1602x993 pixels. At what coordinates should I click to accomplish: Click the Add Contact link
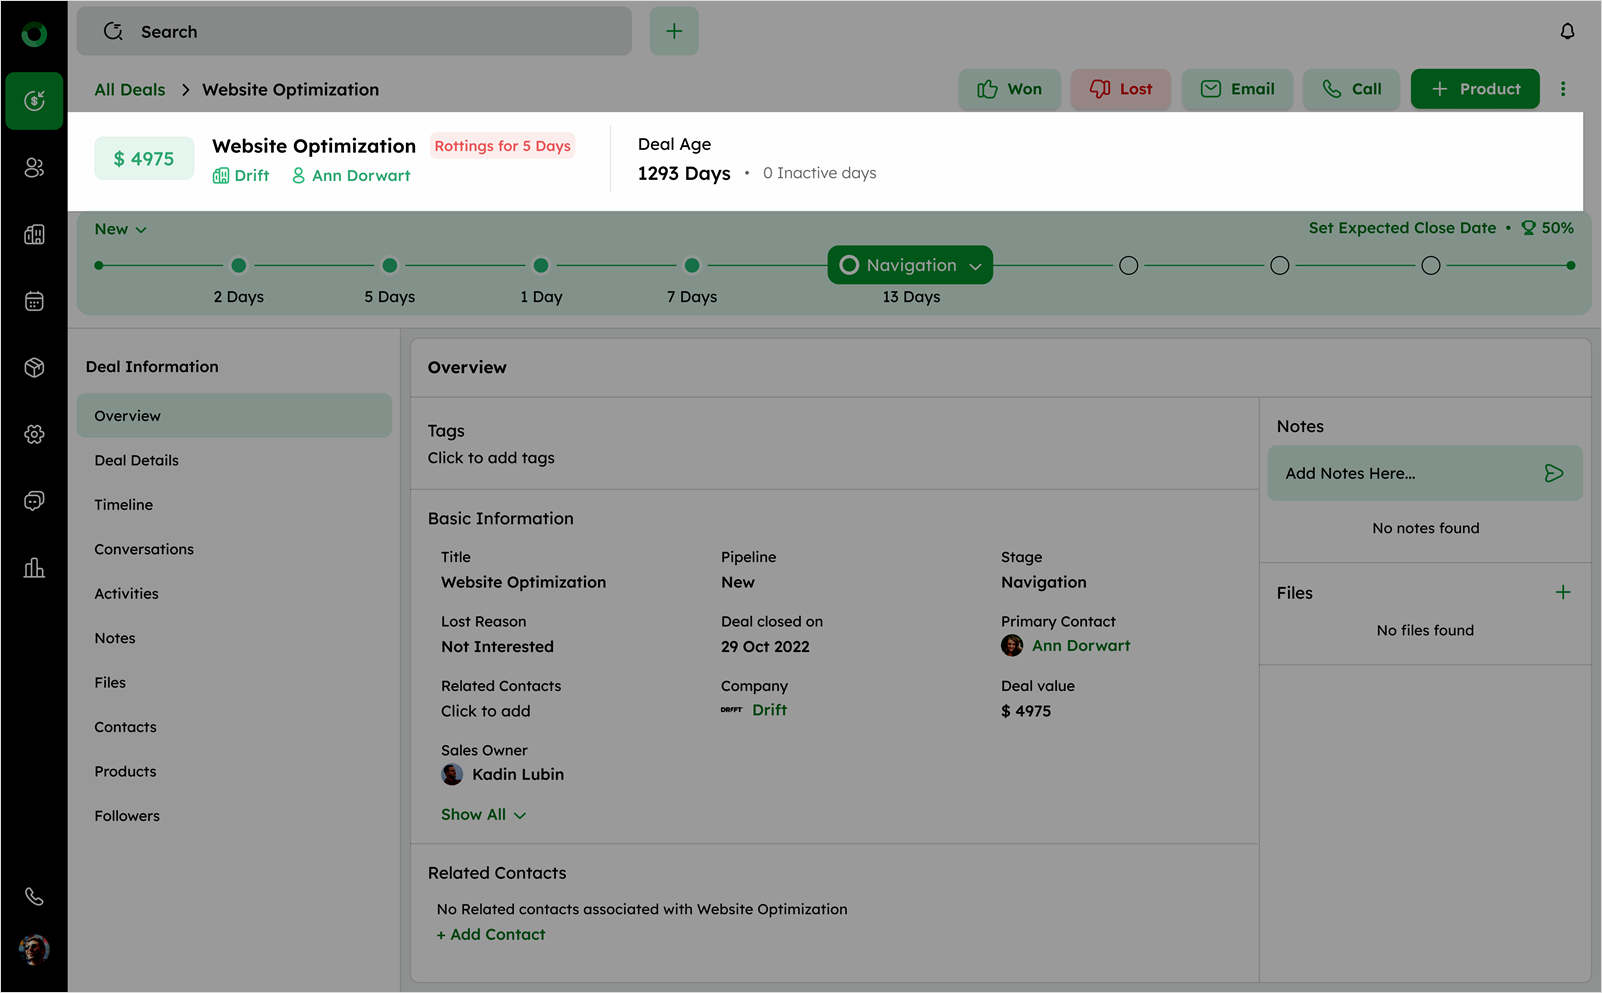pos(491,934)
